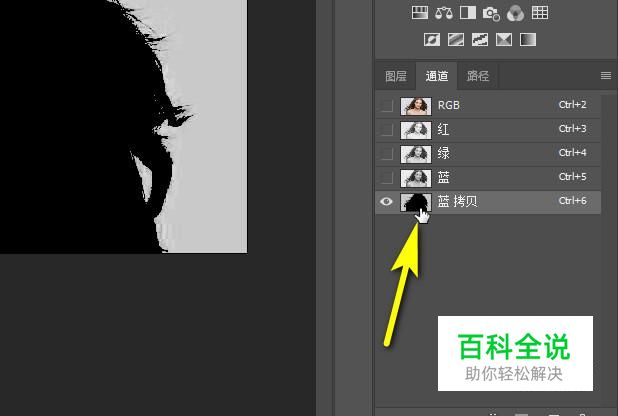Select the 绿 channel name
Screen dimensions: 618x416
(x=443, y=153)
